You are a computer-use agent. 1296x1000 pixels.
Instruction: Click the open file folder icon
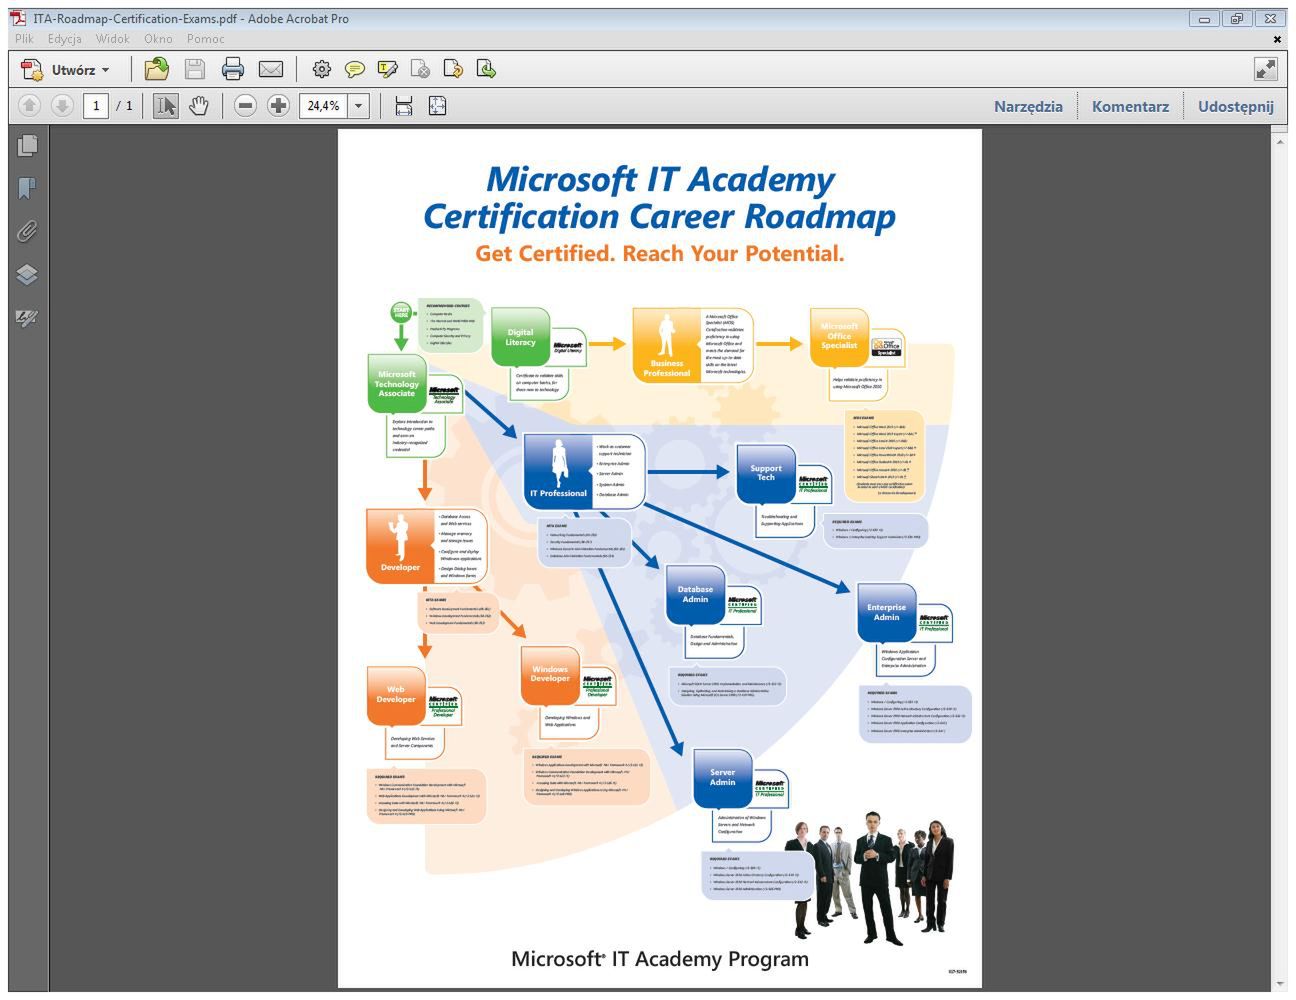click(157, 69)
